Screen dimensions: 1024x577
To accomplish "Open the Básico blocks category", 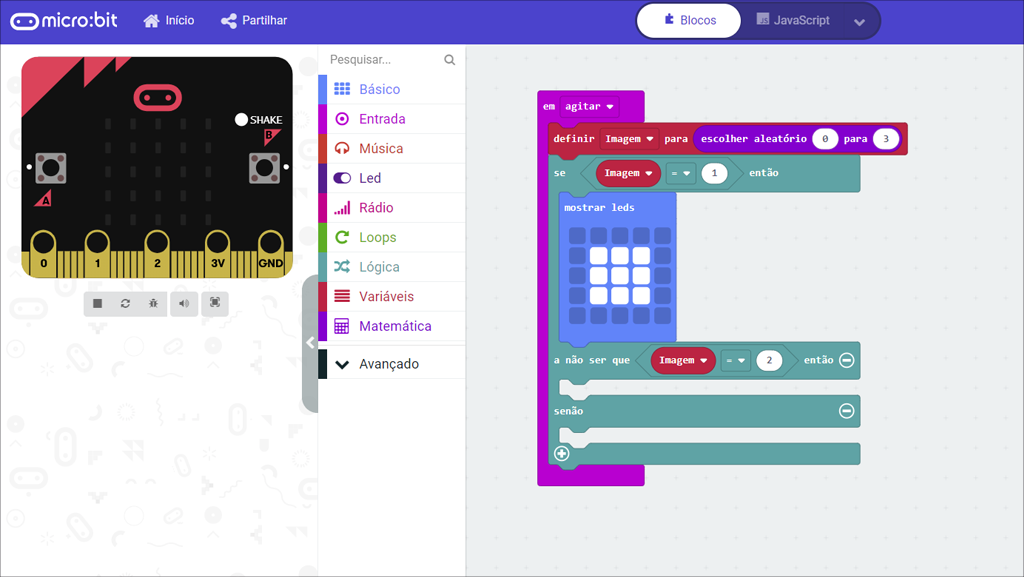I will (x=392, y=89).
